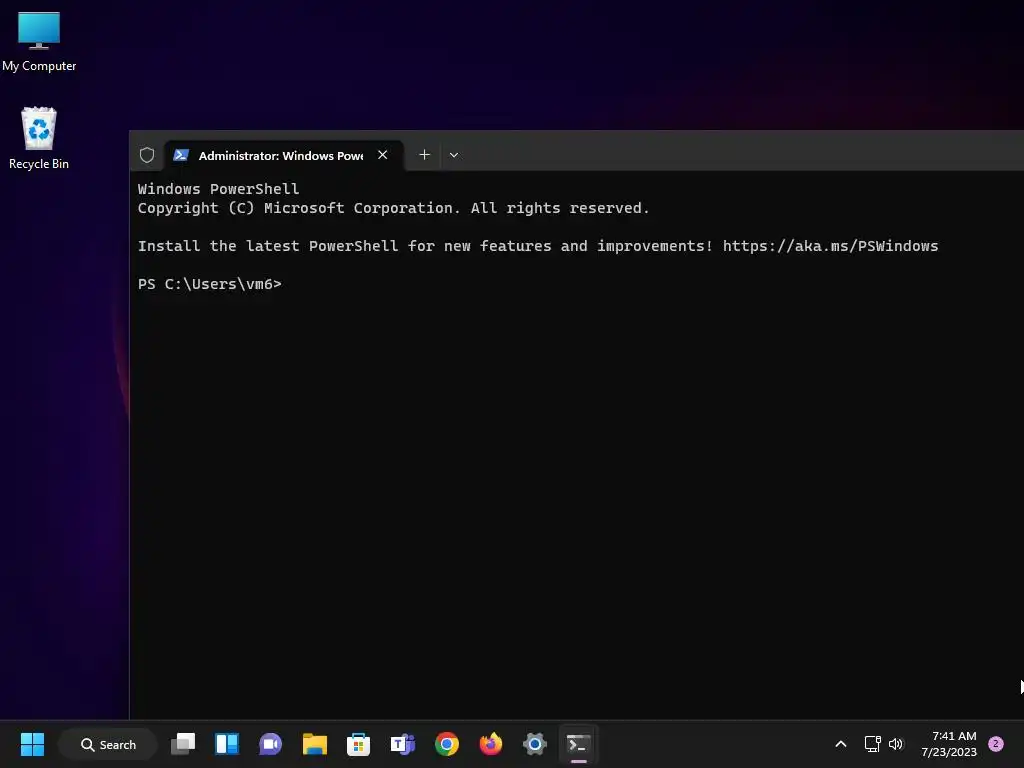Open network status tray icon
This screenshot has width=1024, height=768.
coord(872,744)
